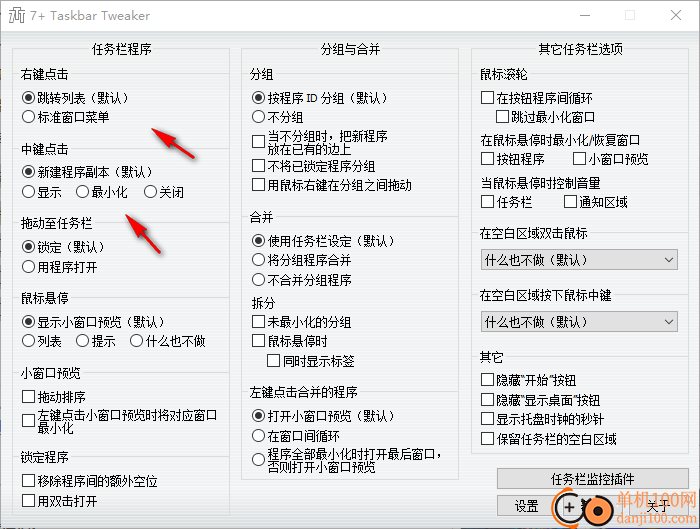Tick 隐藏"开始"按钮 checkbox
The image size is (700, 529).
[x=488, y=380]
